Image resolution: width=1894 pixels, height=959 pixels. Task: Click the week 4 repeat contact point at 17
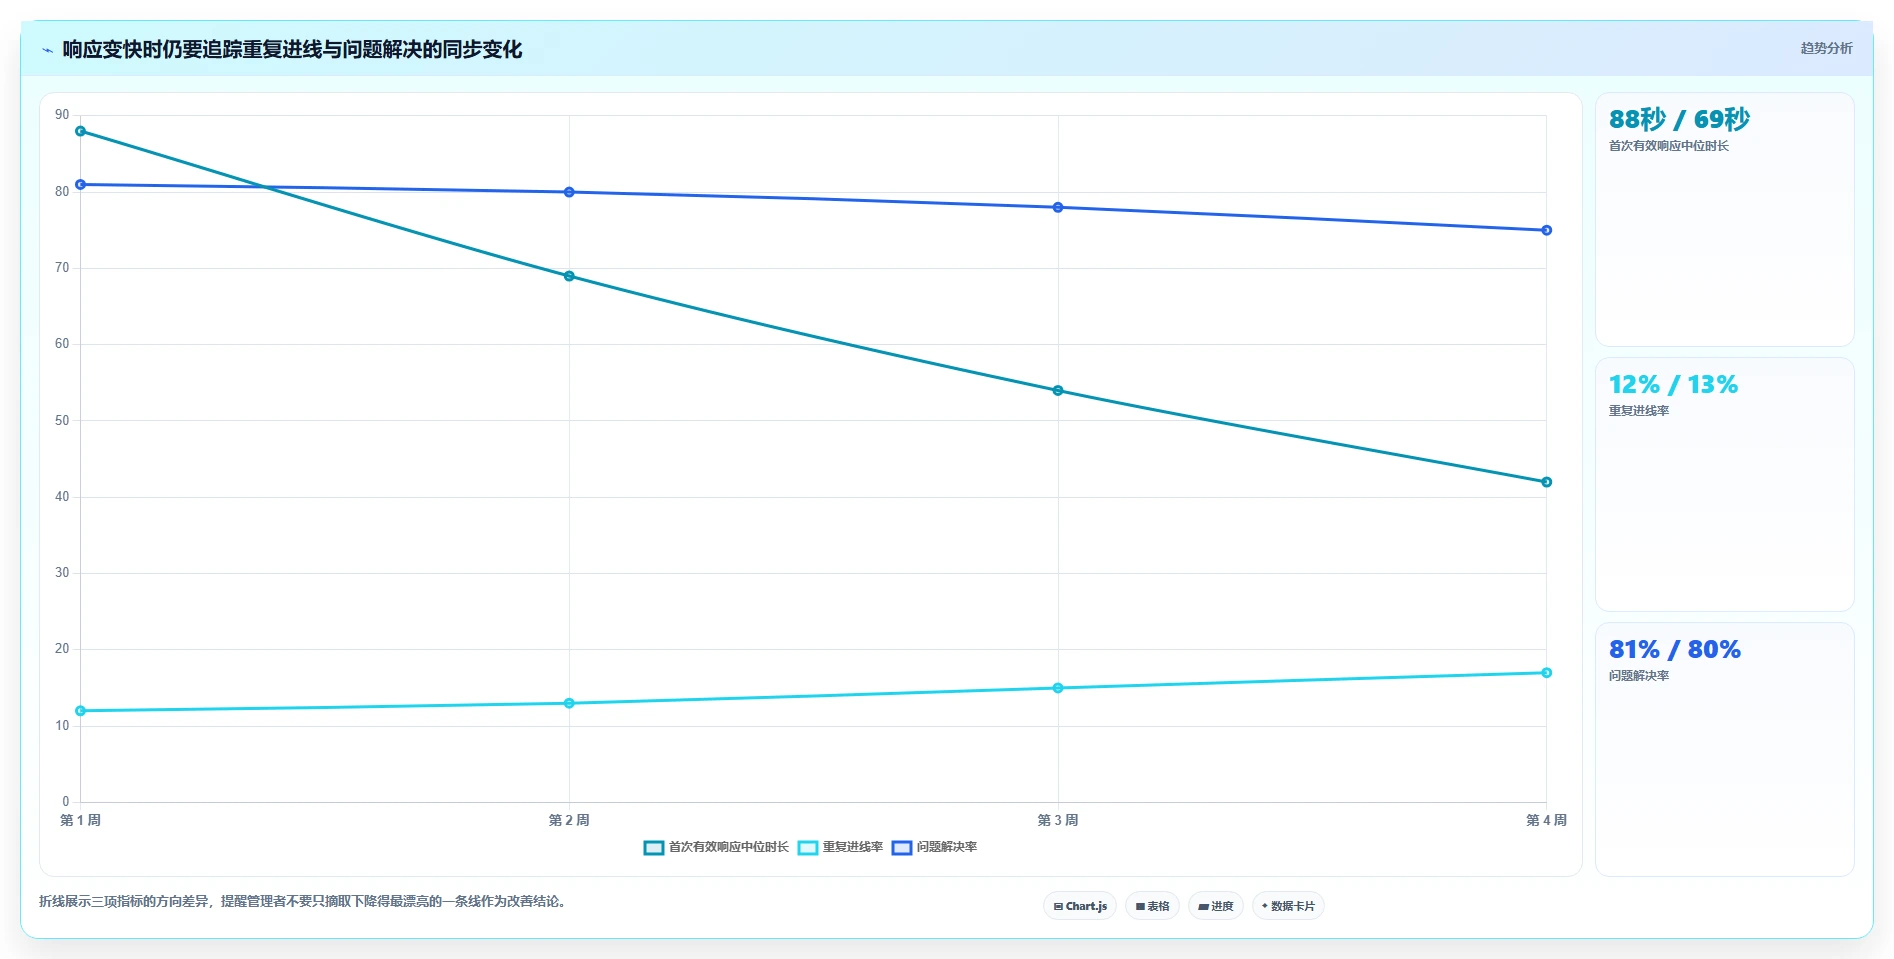tap(1547, 673)
